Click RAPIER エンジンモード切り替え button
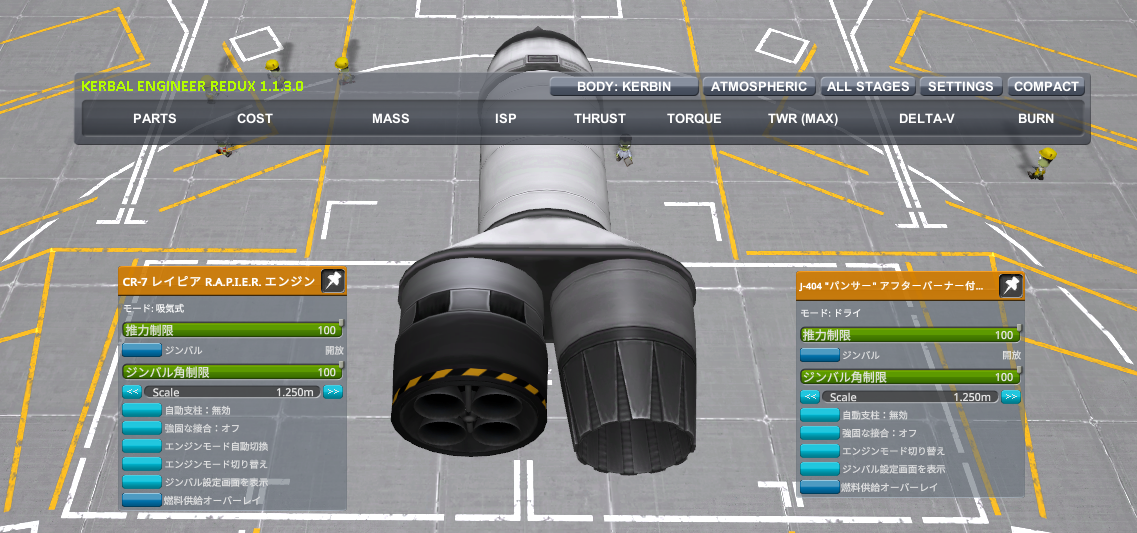 tap(141, 463)
